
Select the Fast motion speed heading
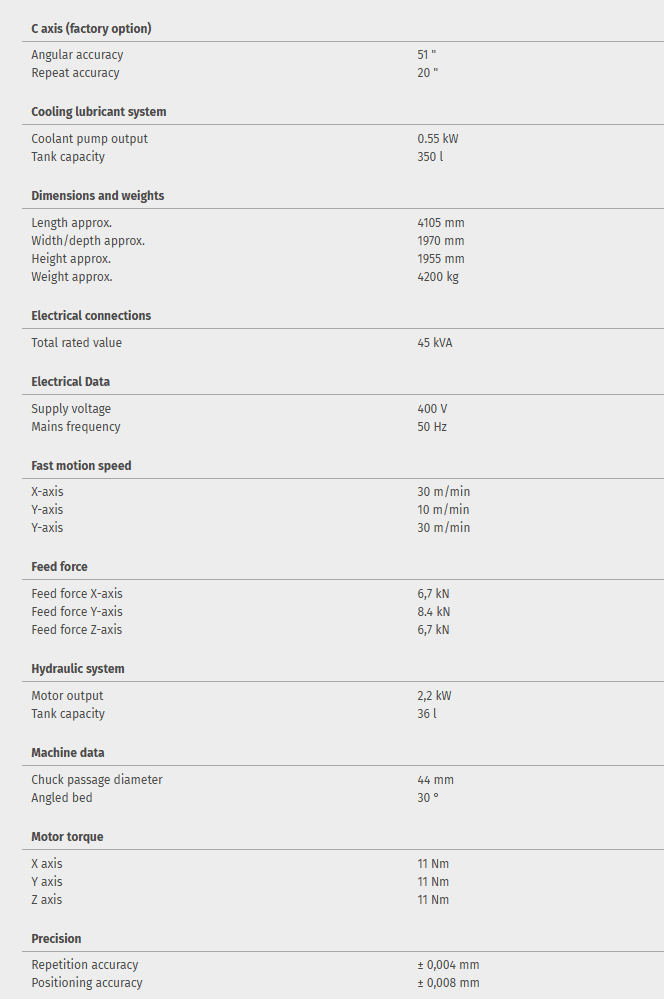81,466
